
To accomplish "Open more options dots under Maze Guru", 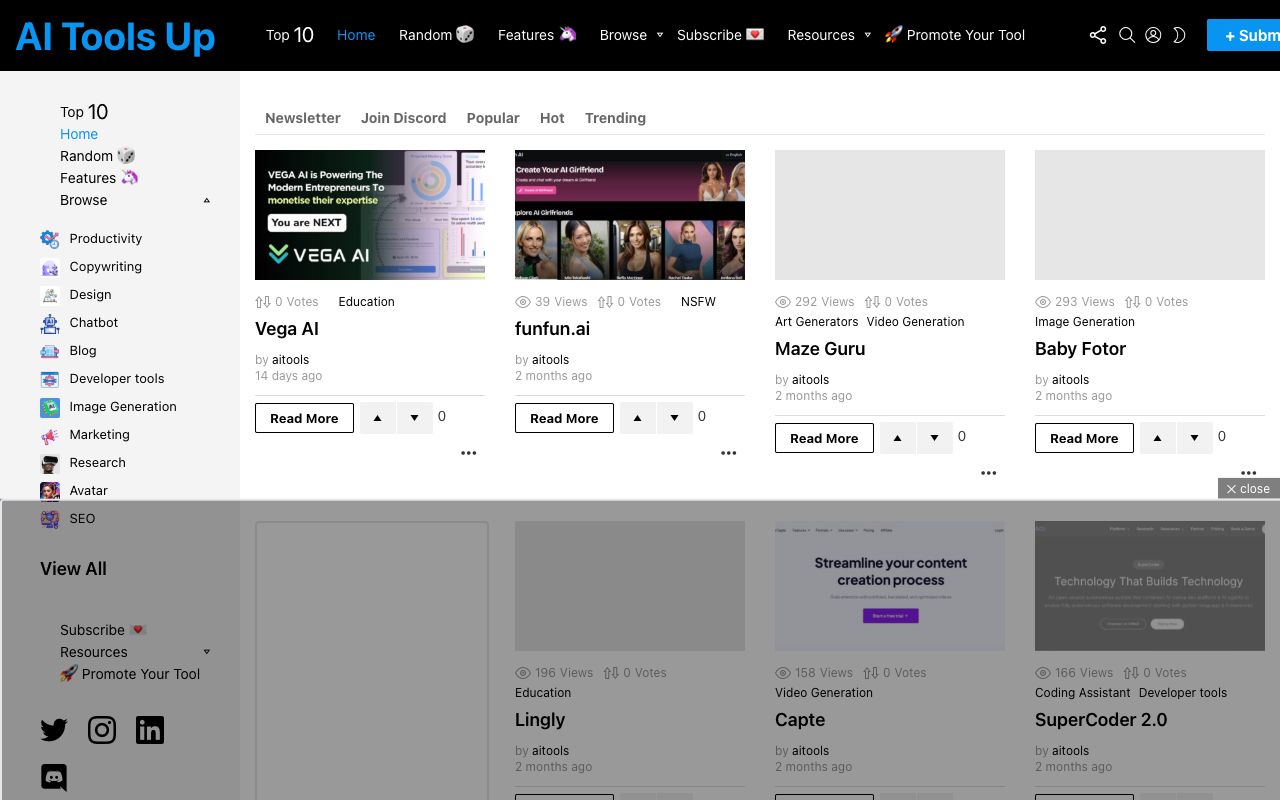I will (989, 473).
